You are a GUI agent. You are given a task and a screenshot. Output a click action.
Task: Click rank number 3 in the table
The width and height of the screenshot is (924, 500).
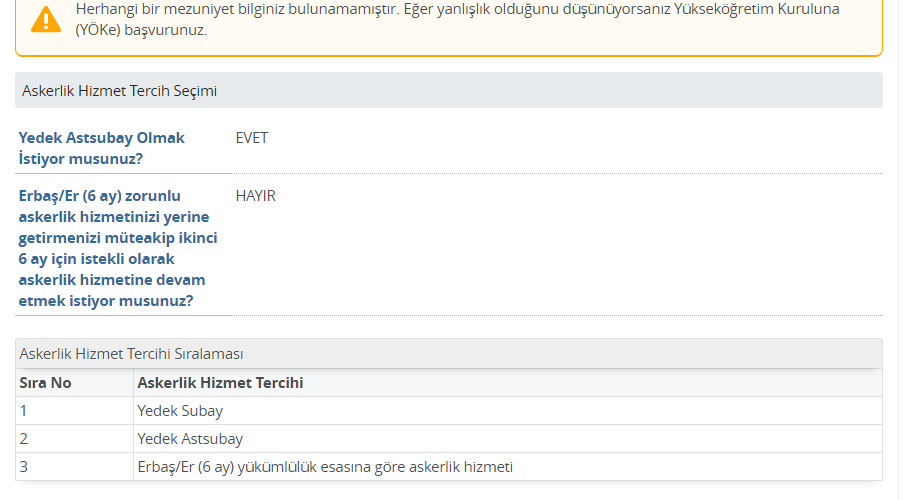[x=24, y=467]
